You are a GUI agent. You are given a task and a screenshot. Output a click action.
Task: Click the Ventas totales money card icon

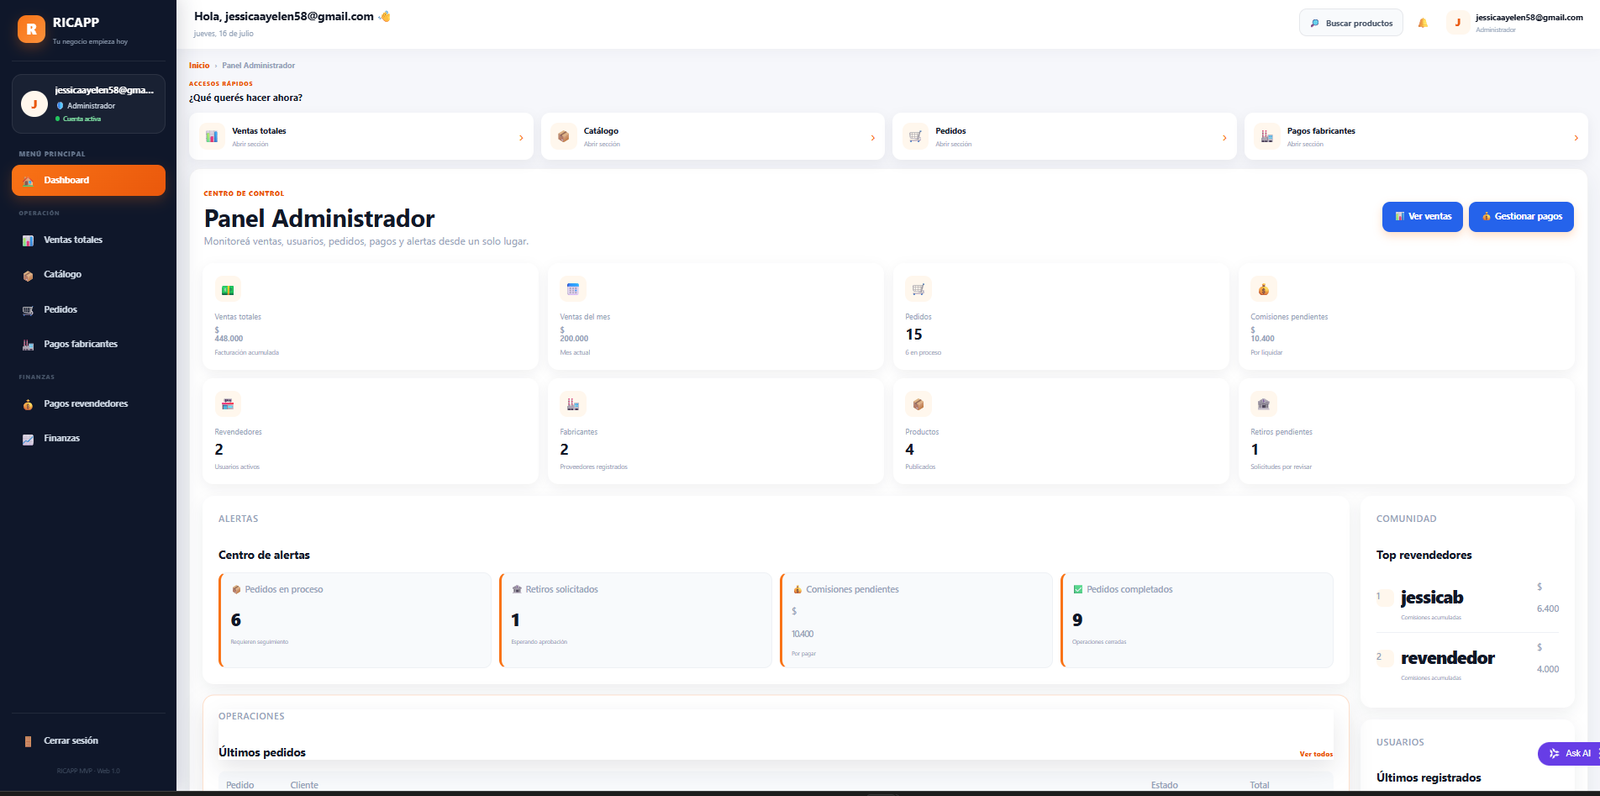click(228, 290)
